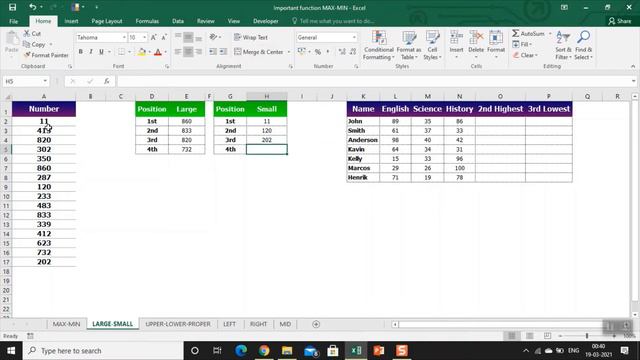Increase font size with the larger A
640x360 pixels.
point(153,37)
